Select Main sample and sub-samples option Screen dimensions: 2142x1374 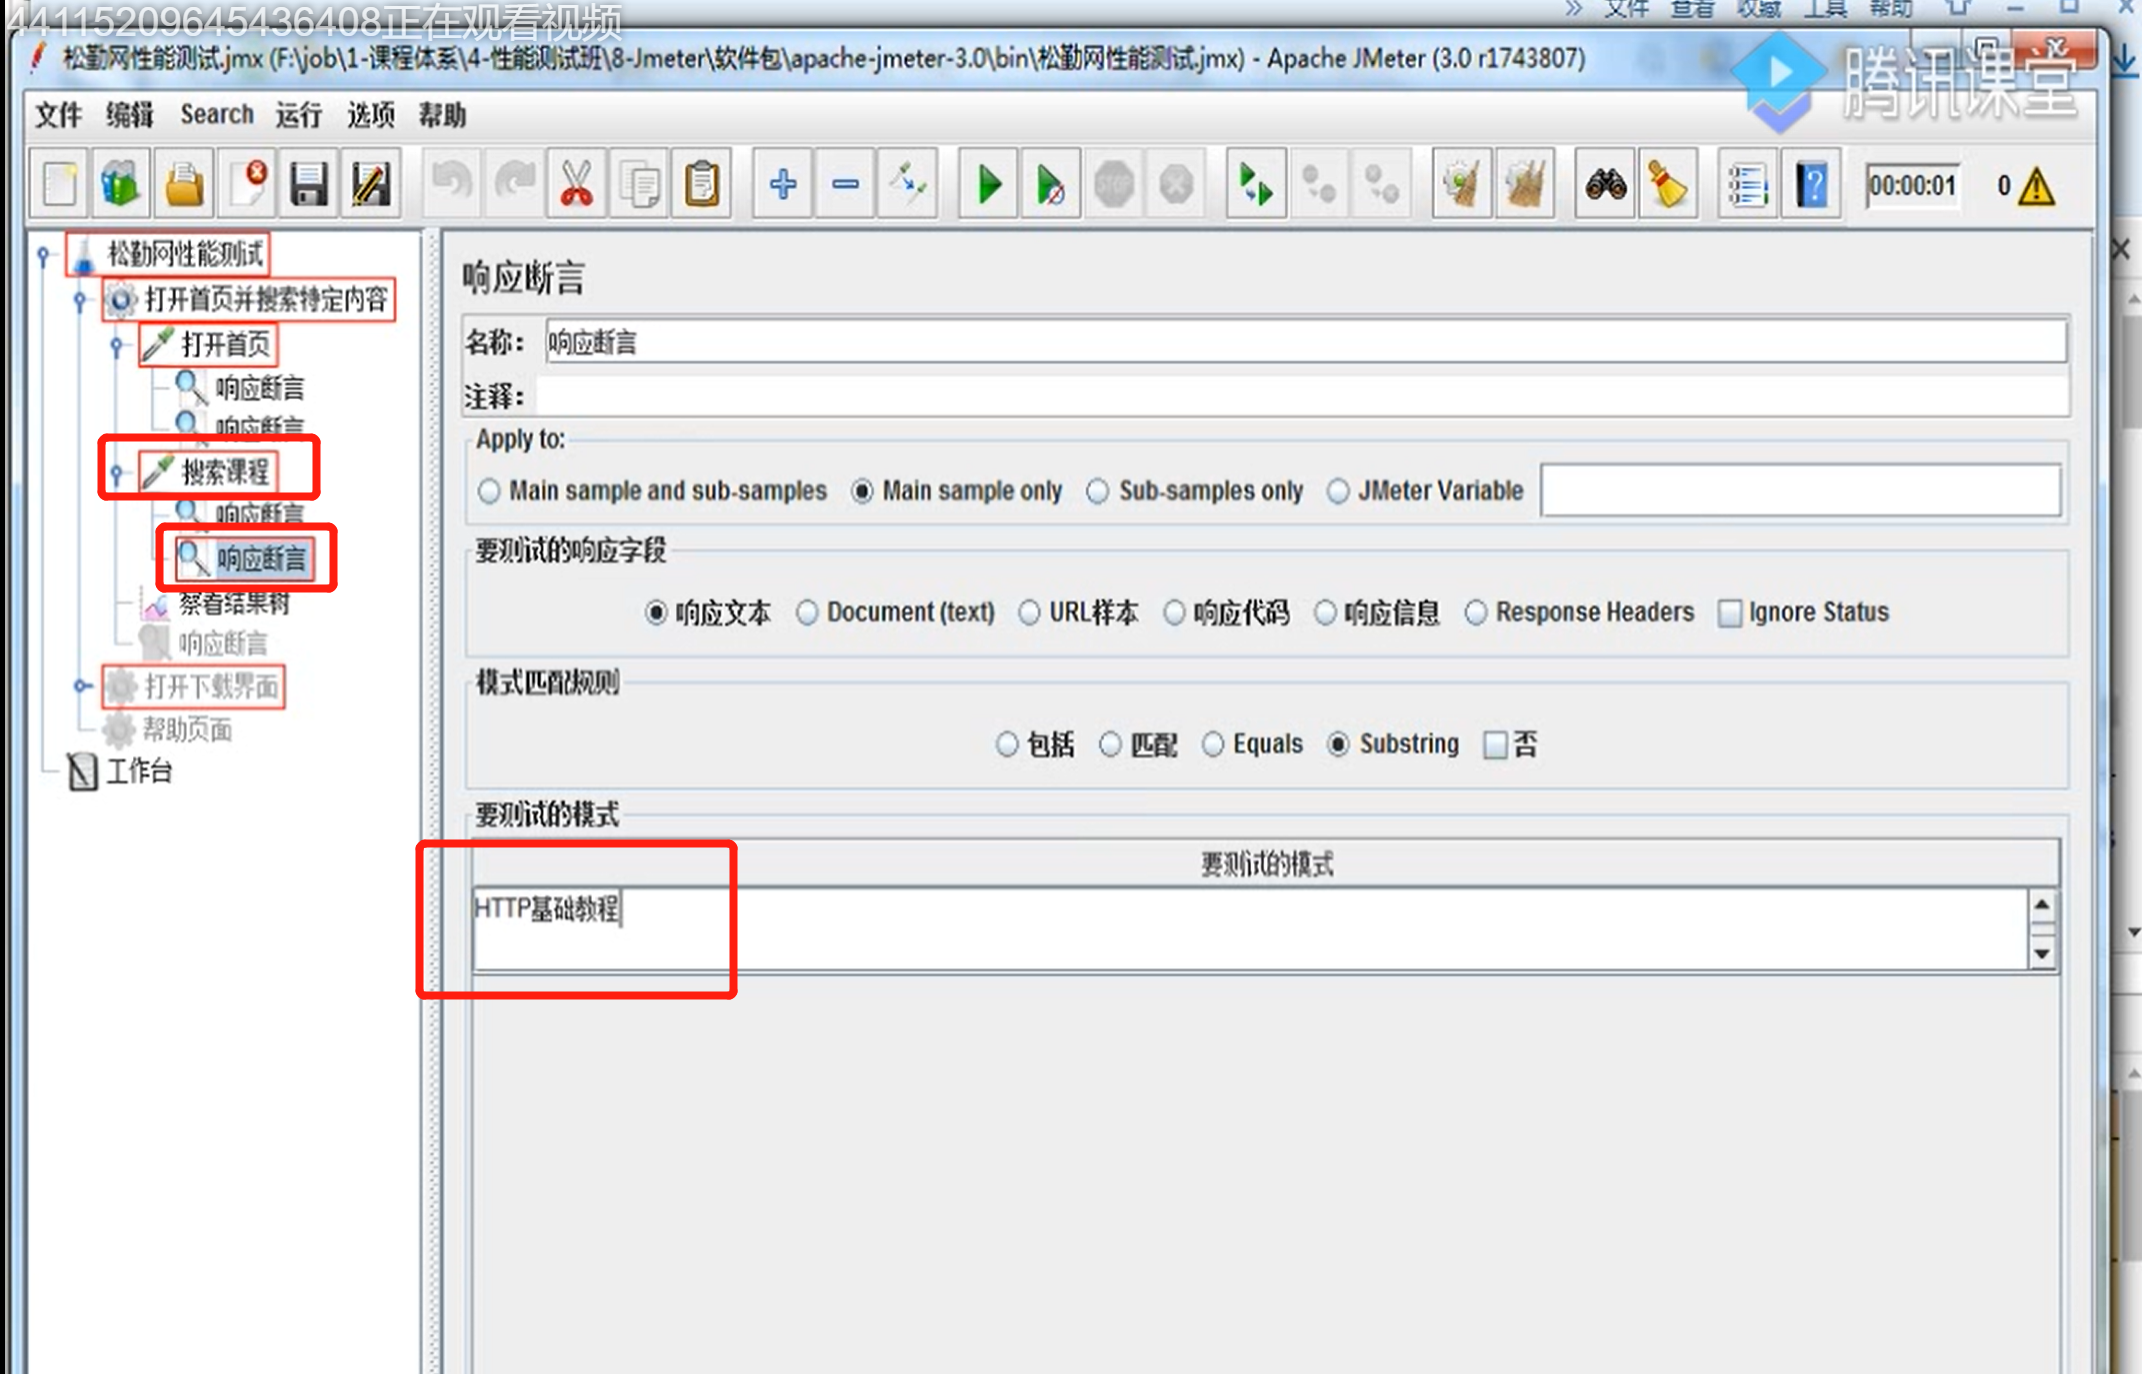[489, 491]
